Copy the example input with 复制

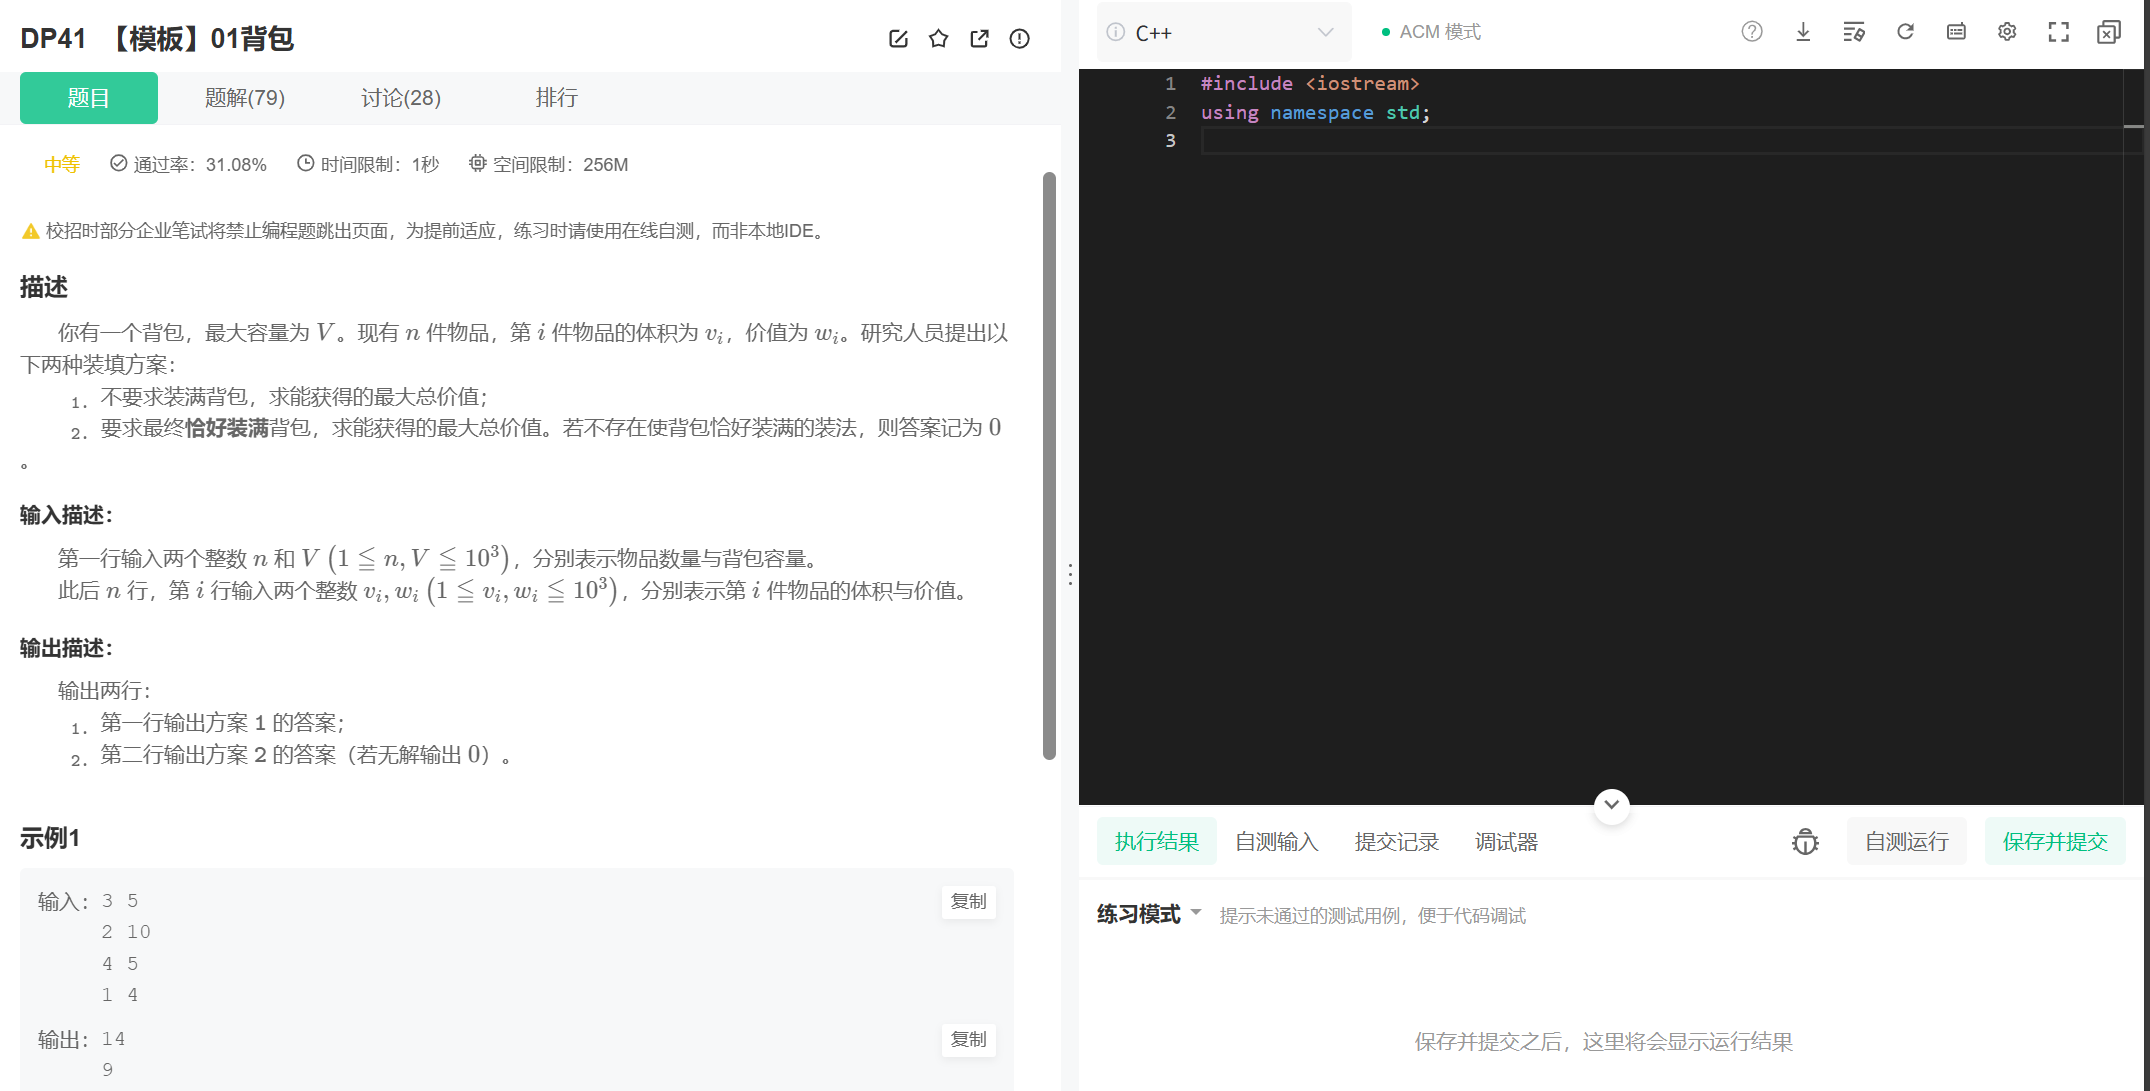click(x=968, y=901)
